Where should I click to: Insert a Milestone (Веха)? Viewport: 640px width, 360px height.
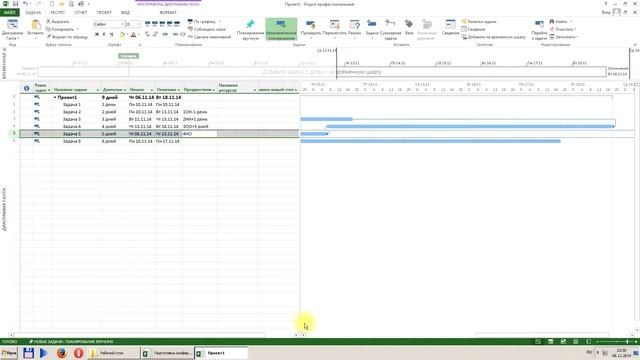(x=409, y=28)
